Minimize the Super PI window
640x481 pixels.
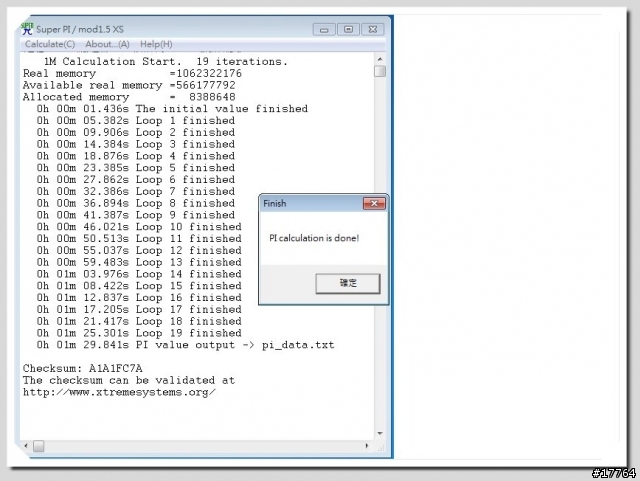point(324,29)
